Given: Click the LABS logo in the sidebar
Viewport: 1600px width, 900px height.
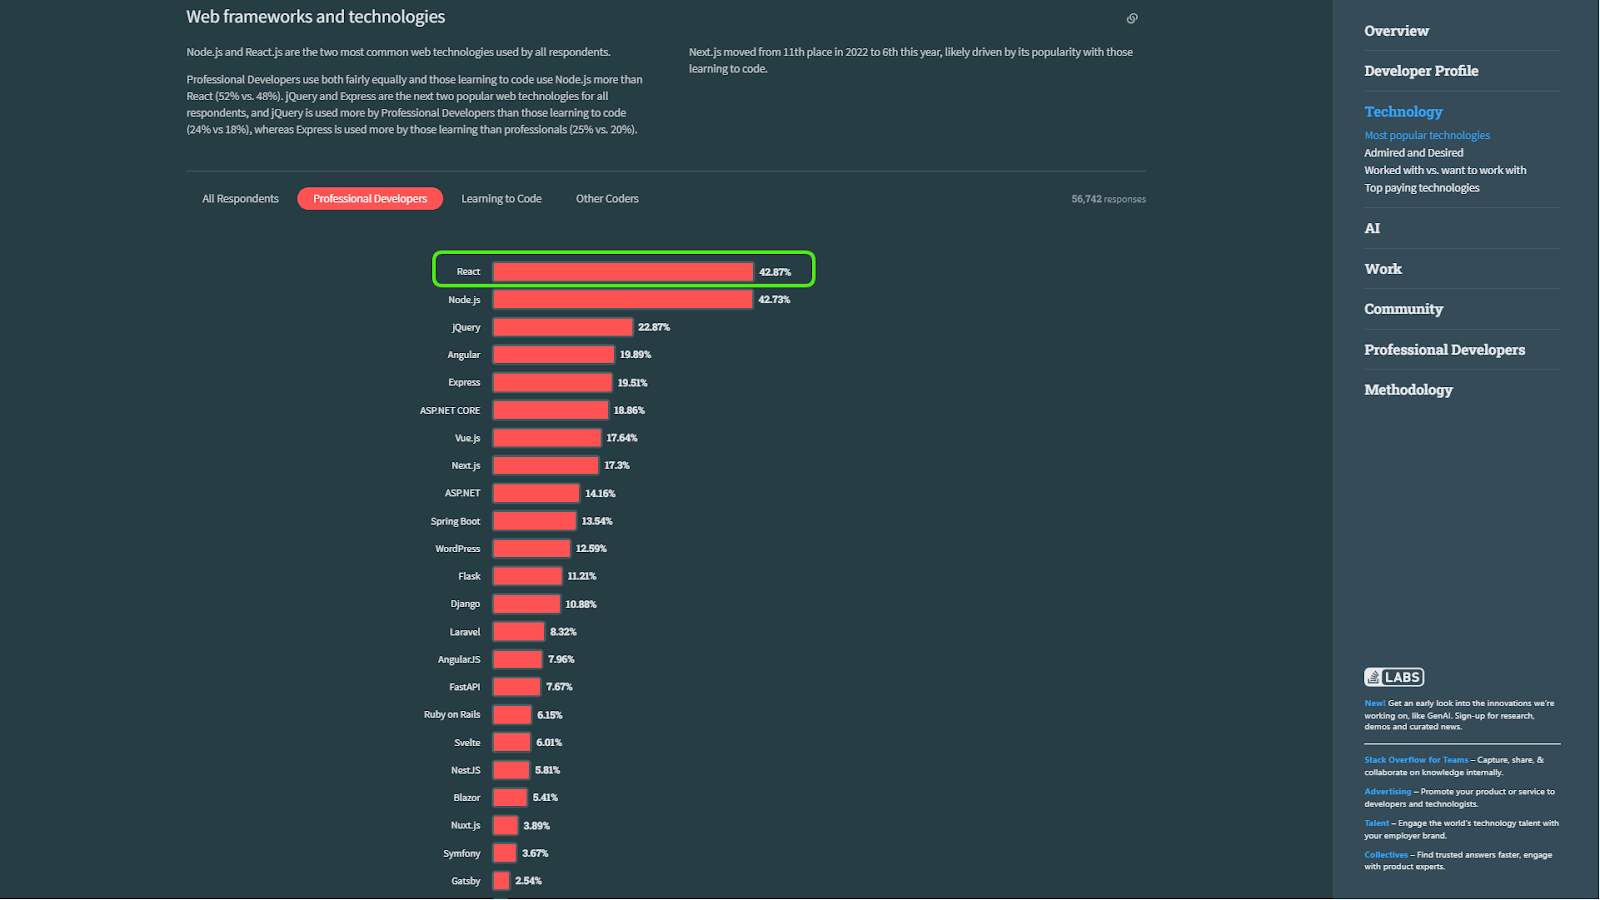Looking at the screenshot, I should 1394,677.
